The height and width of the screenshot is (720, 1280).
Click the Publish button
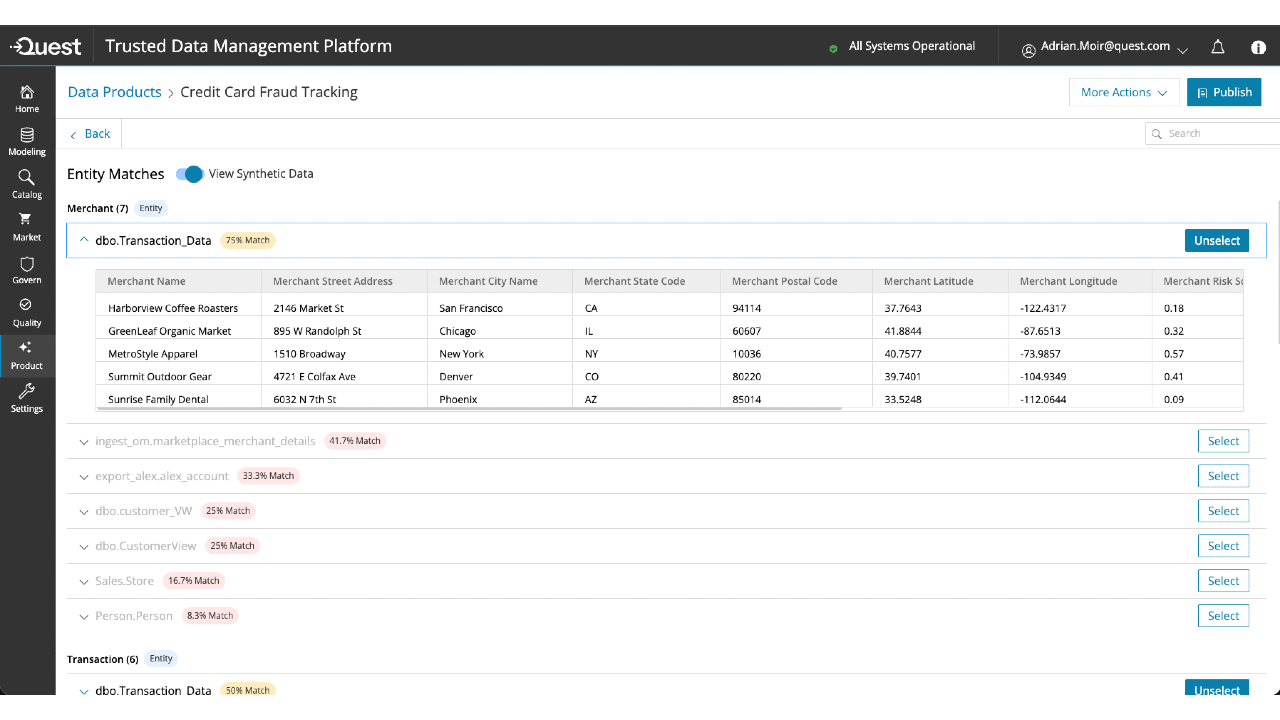coord(1224,92)
